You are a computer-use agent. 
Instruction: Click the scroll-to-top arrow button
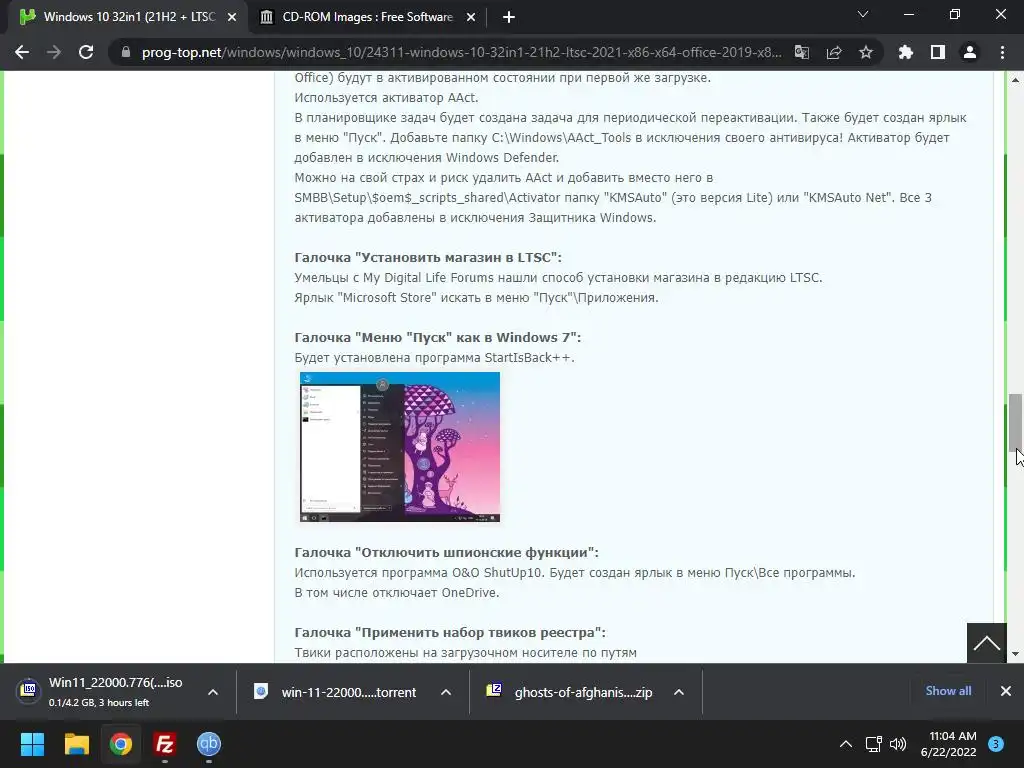[986, 643]
